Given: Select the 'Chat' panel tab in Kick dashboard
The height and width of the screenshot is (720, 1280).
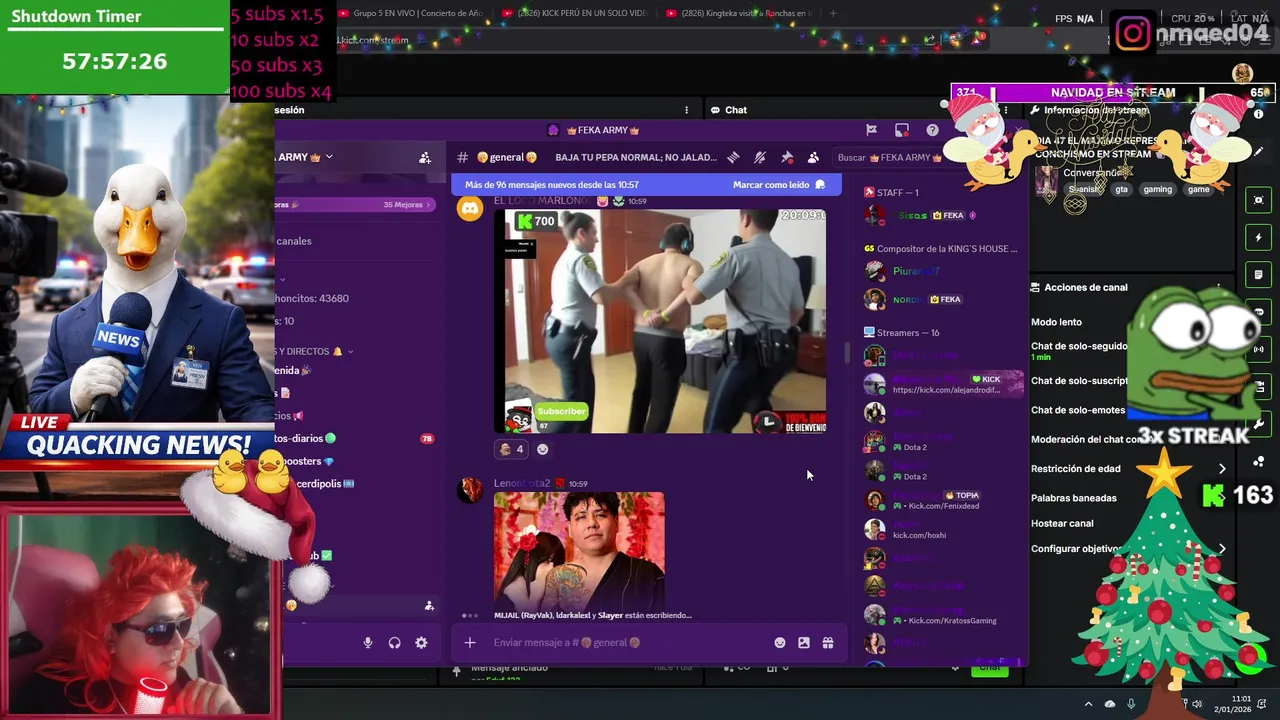Looking at the screenshot, I should (x=729, y=110).
